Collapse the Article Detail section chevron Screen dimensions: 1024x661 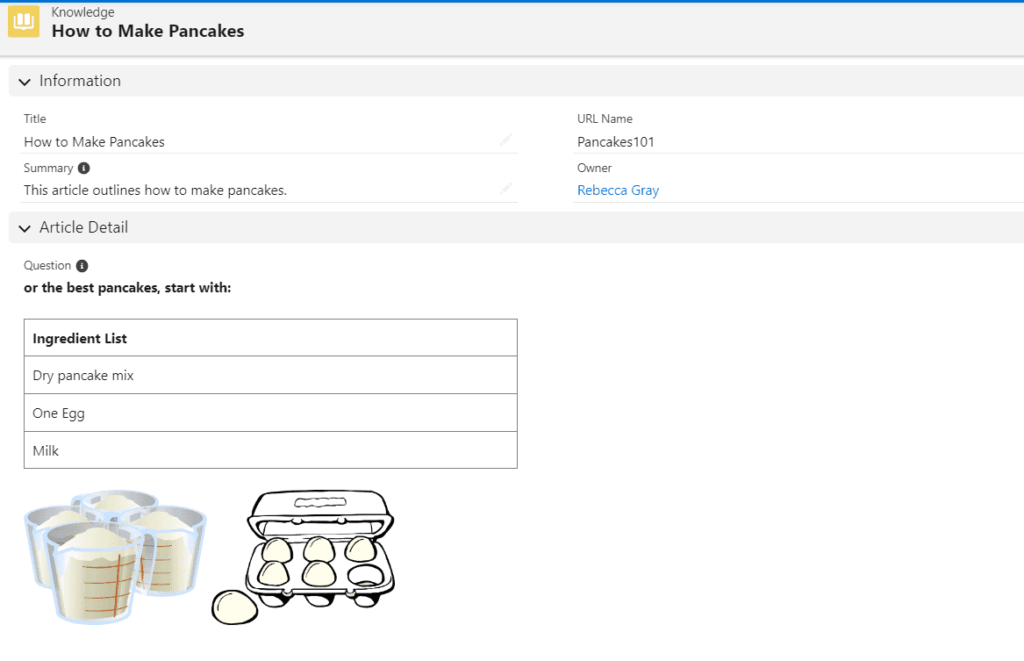tap(24, 228)
